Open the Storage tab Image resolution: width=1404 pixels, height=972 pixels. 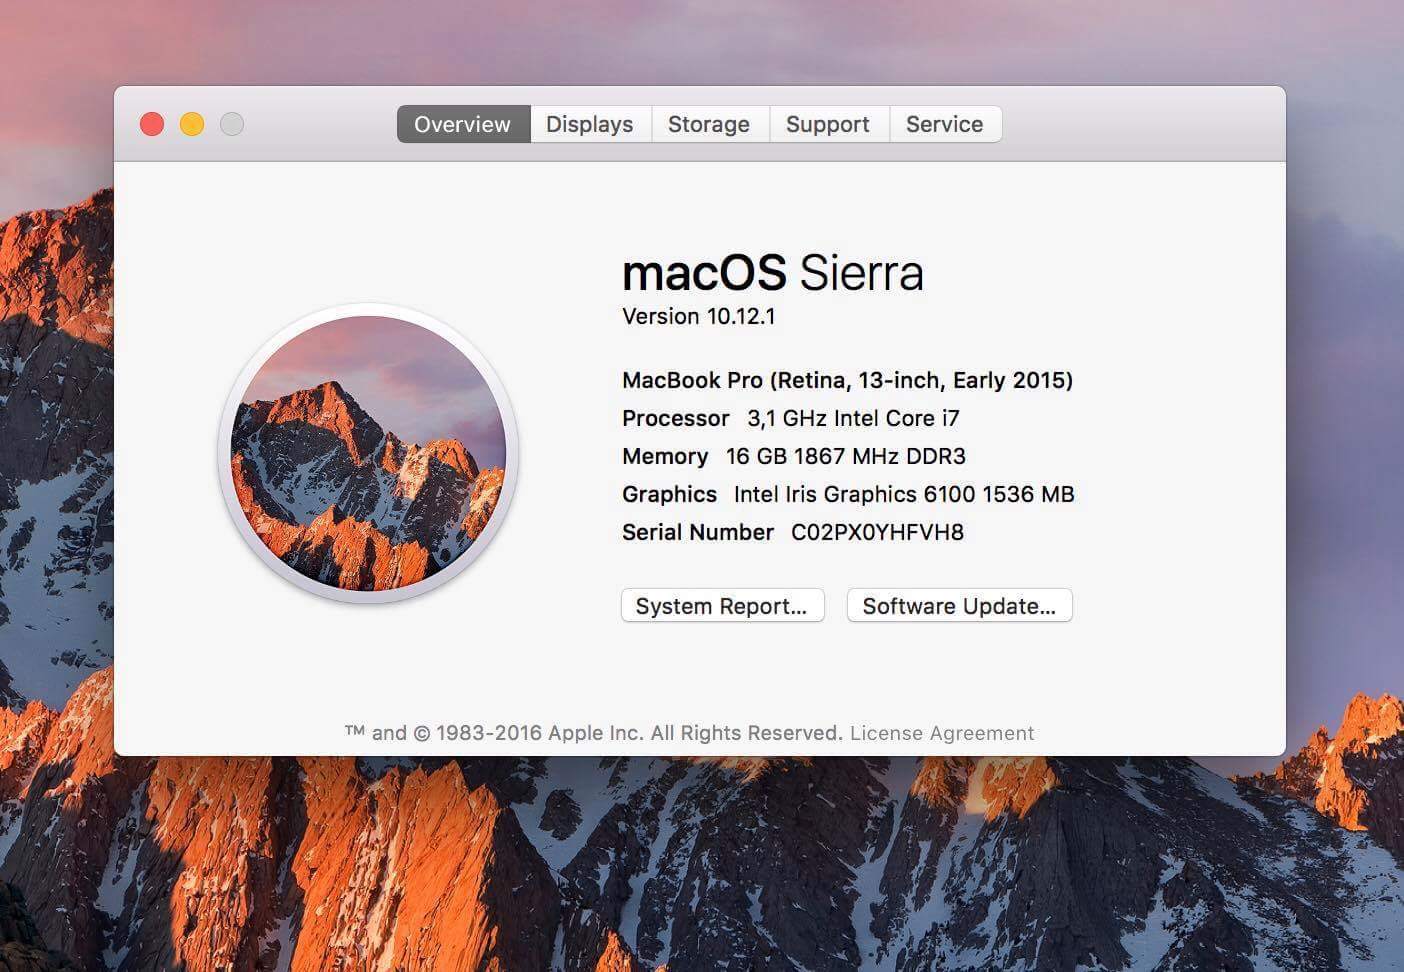coord(709,124)
